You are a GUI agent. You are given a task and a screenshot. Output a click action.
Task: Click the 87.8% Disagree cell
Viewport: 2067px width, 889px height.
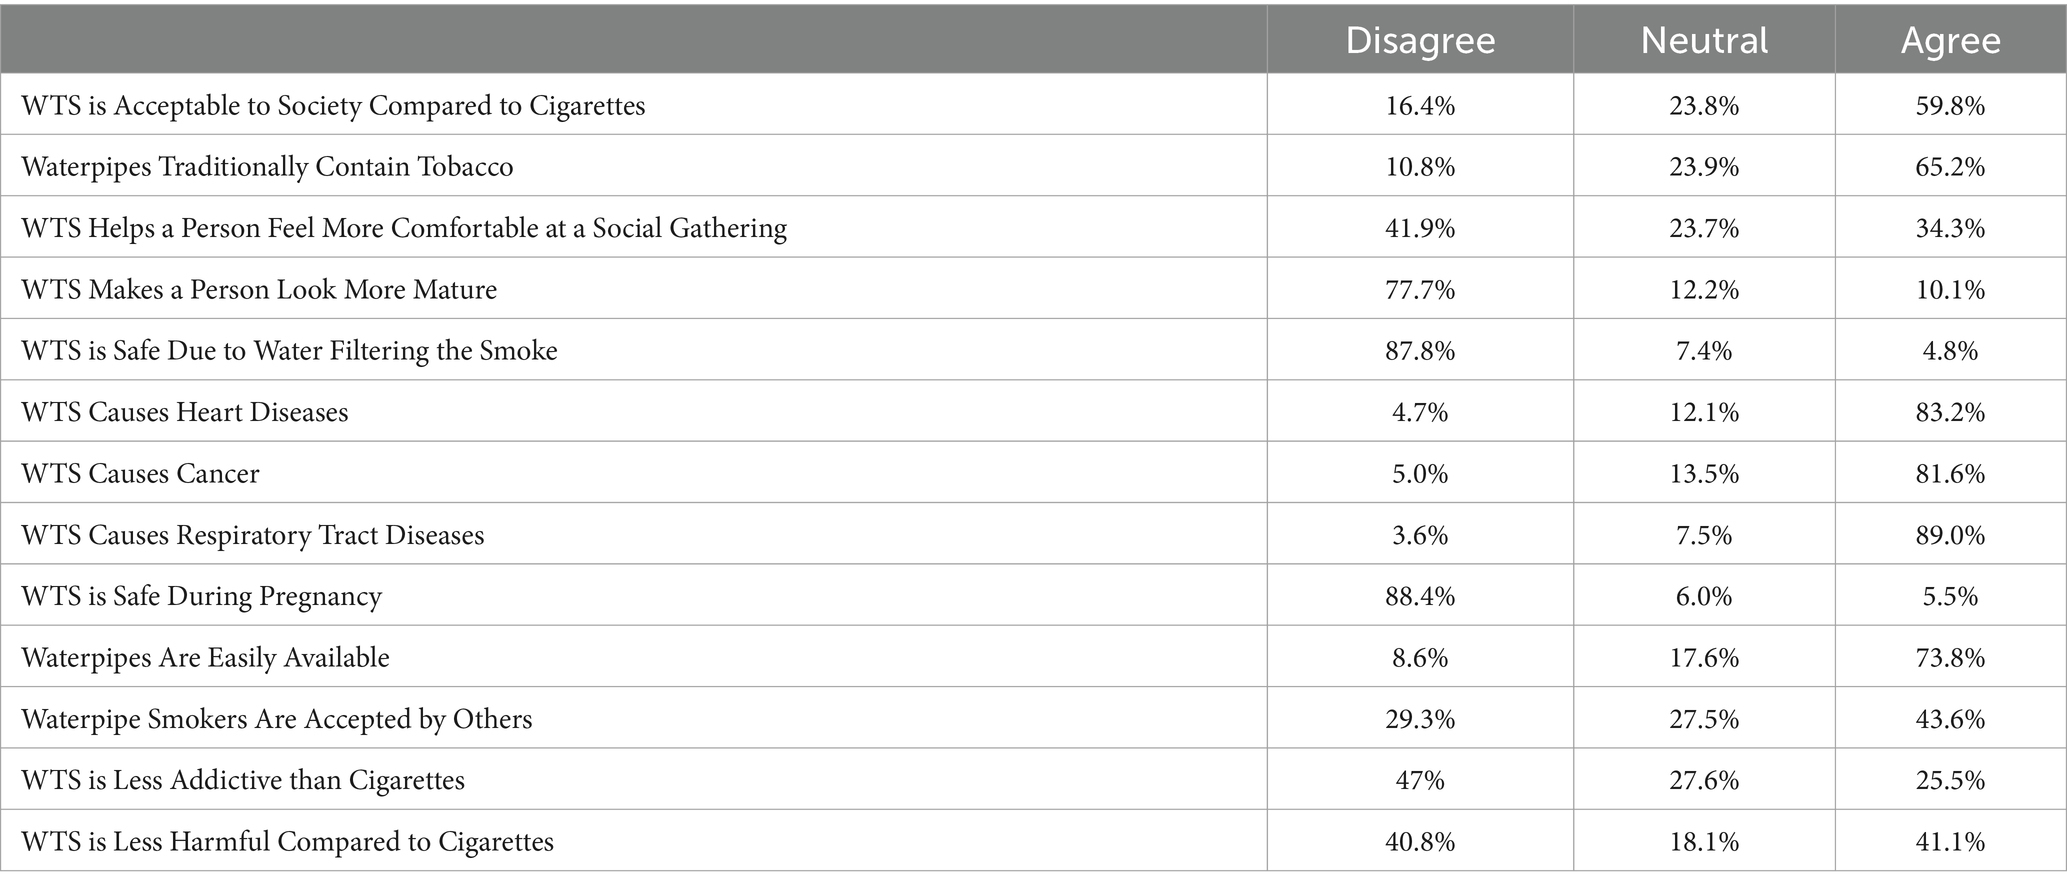click(1420, 350)
